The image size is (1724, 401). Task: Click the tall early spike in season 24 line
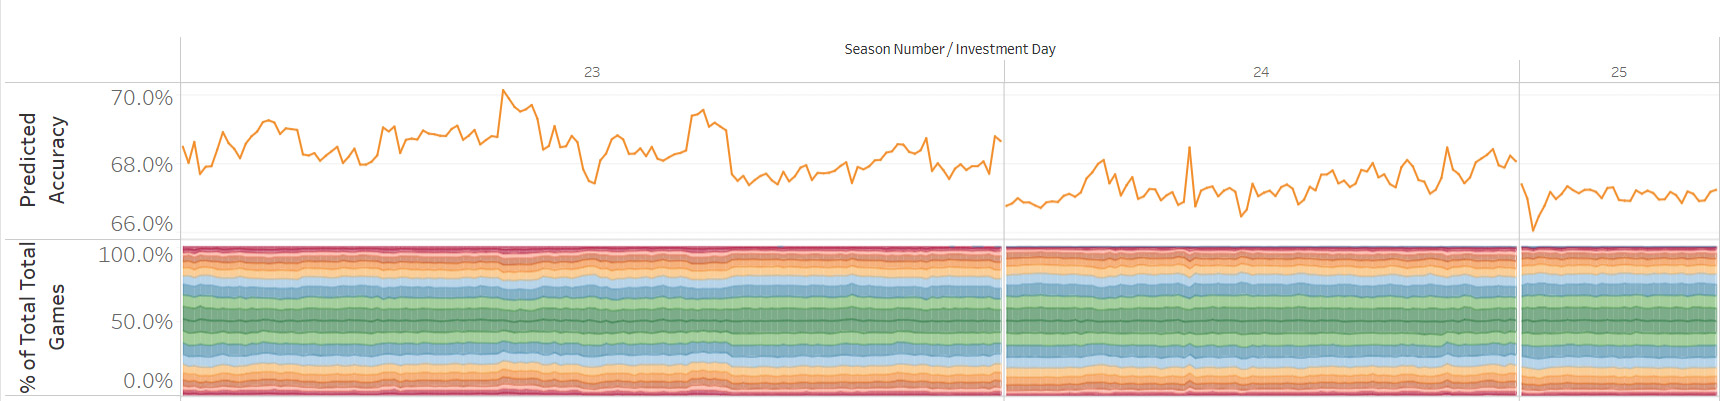point(1189,148)
